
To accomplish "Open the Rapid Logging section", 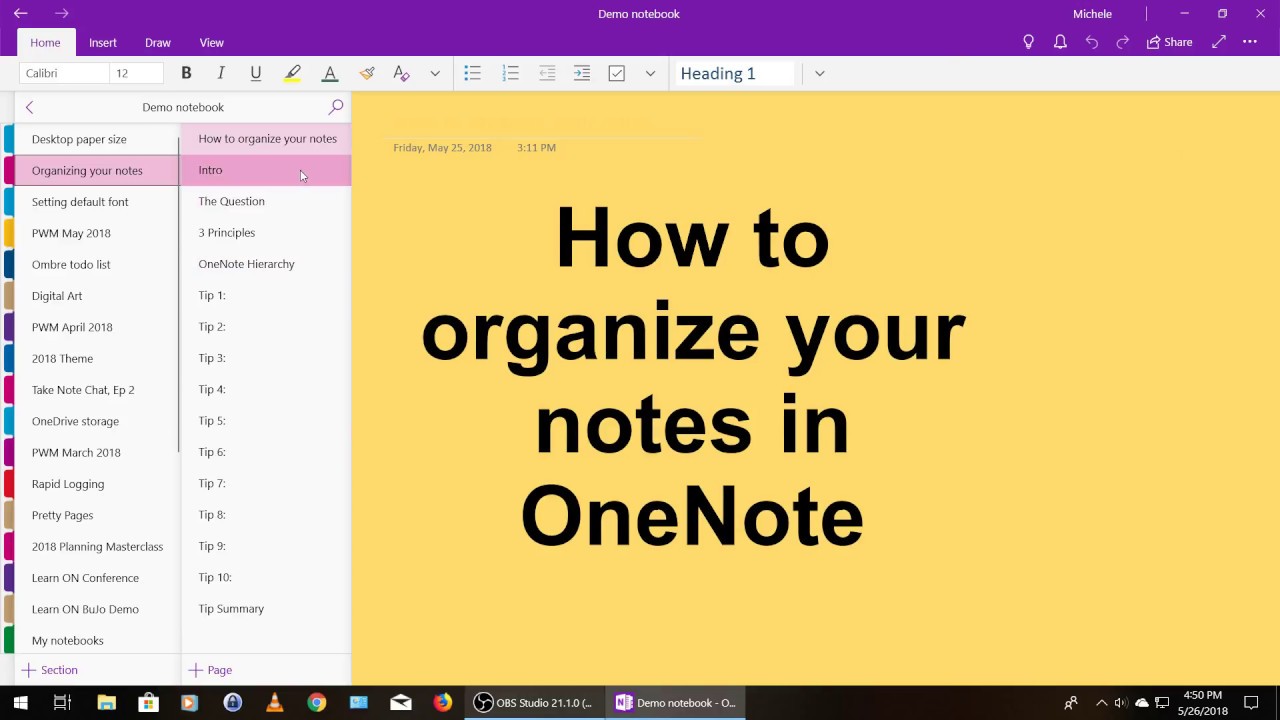I will pos(96,484).
